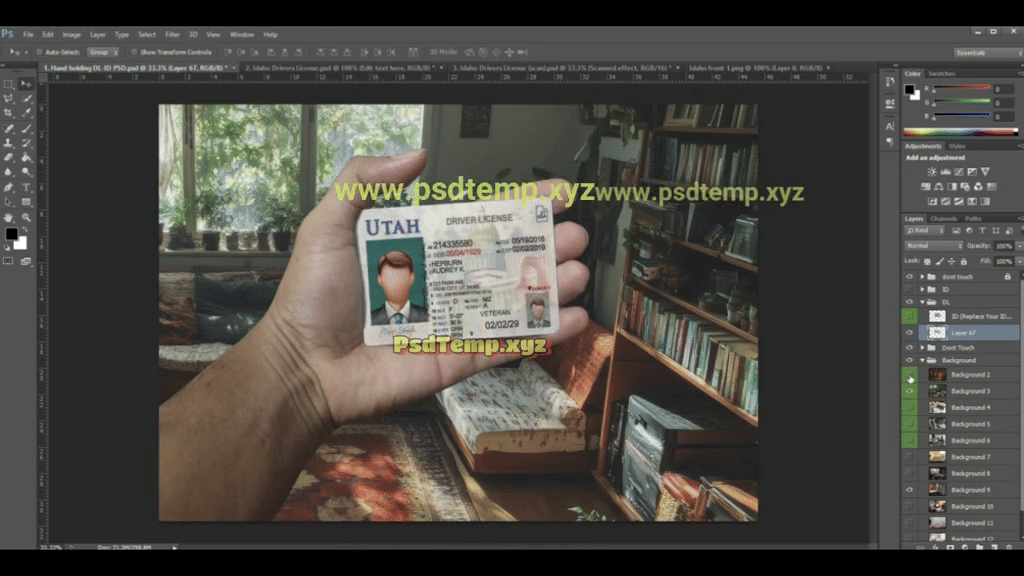
Task: Click the Background 9 layer thumbnail
Action: [937, 490]
